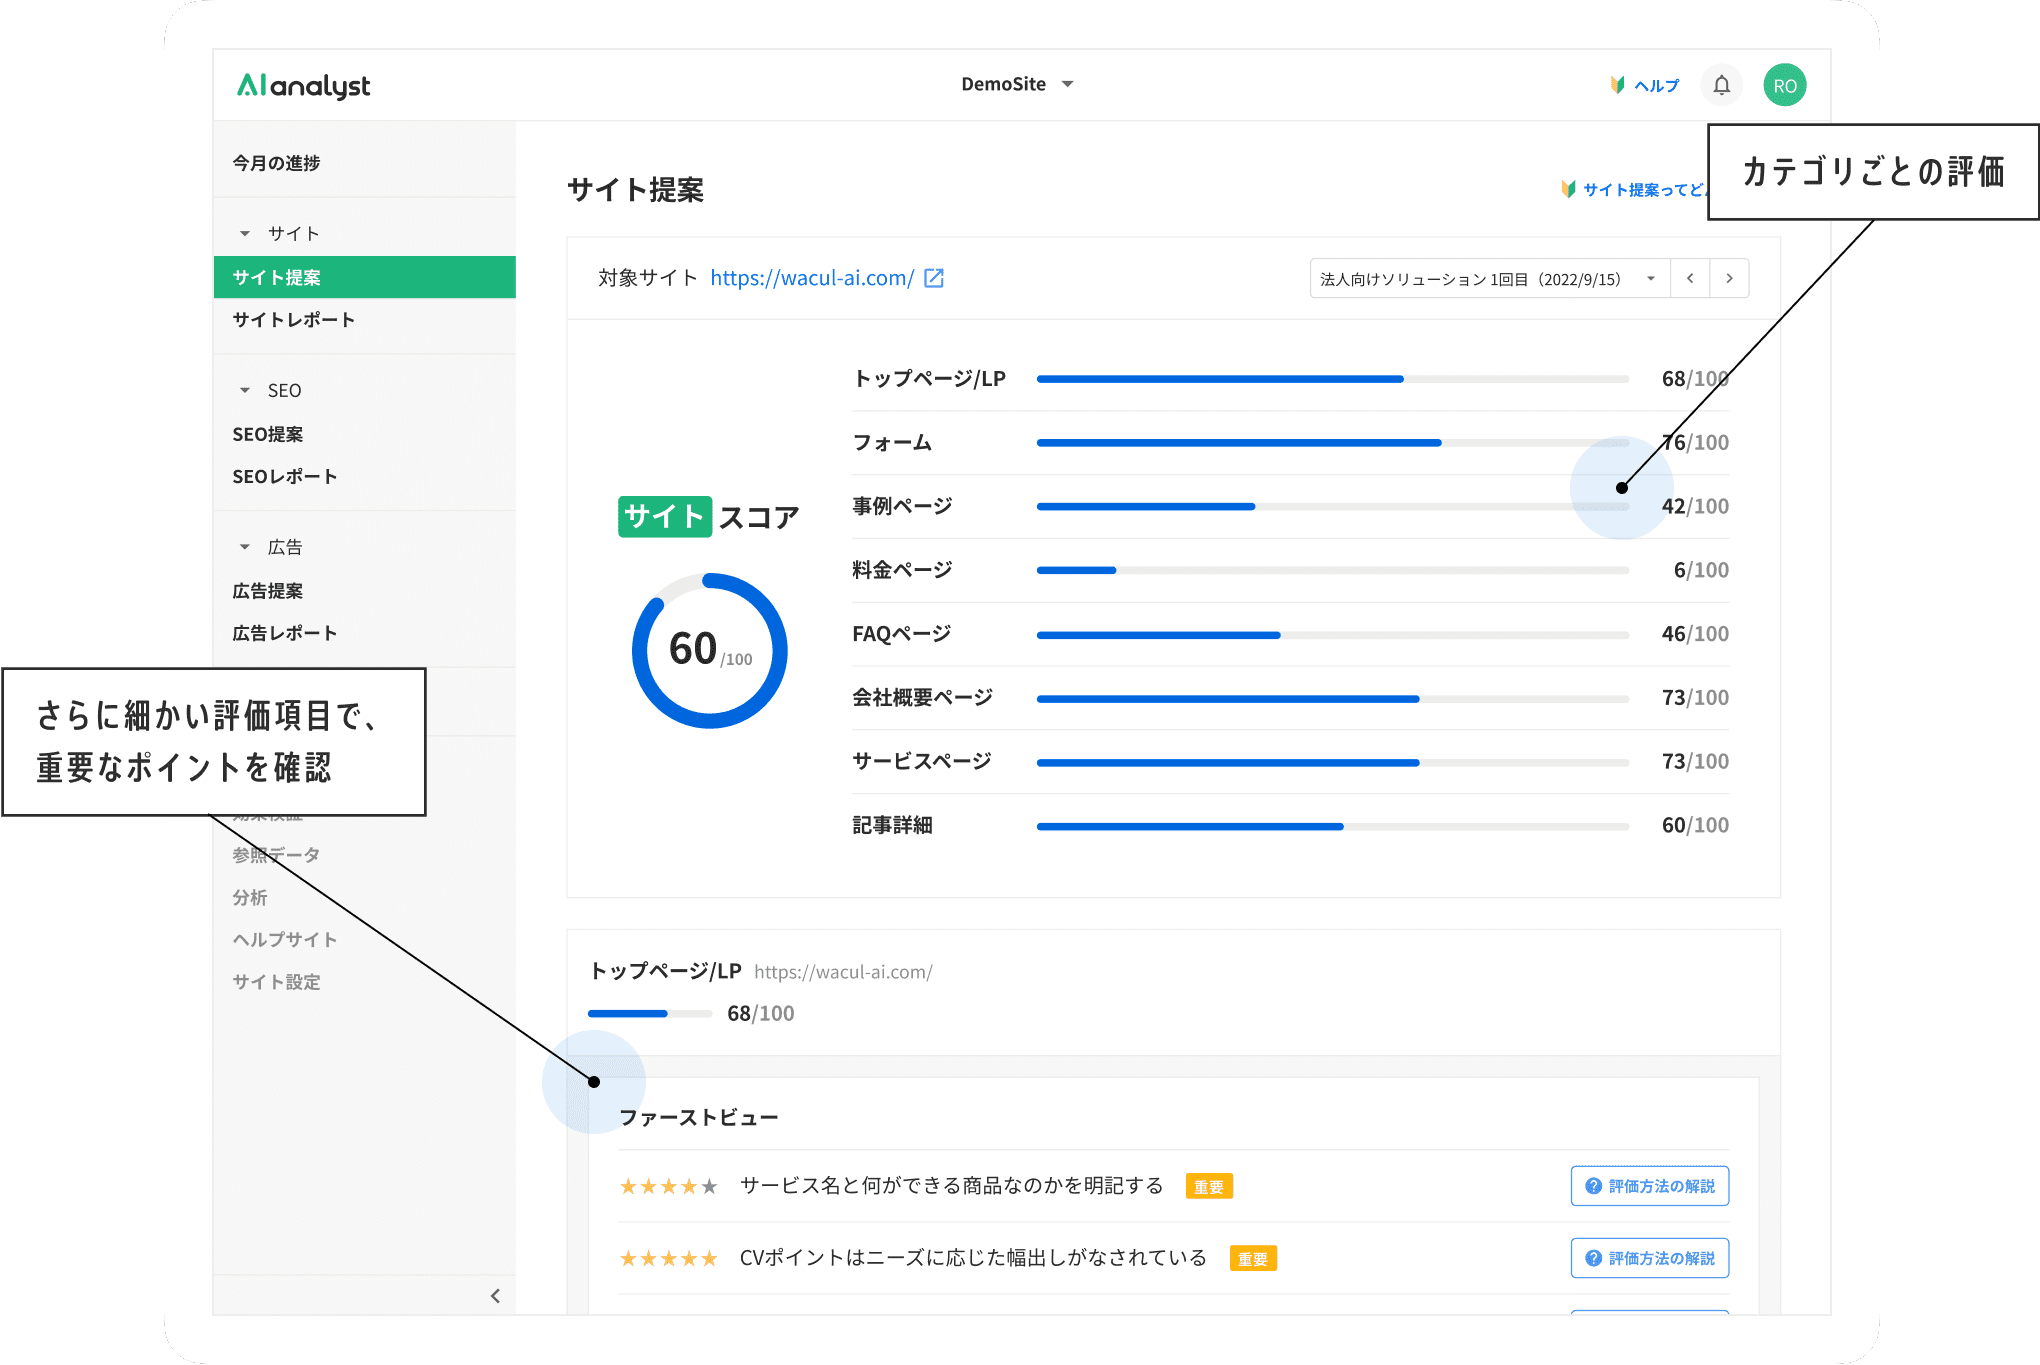The image size is (2040, 1365).
Task: Open 広告レポート in the sidebar
Action: 285,633
